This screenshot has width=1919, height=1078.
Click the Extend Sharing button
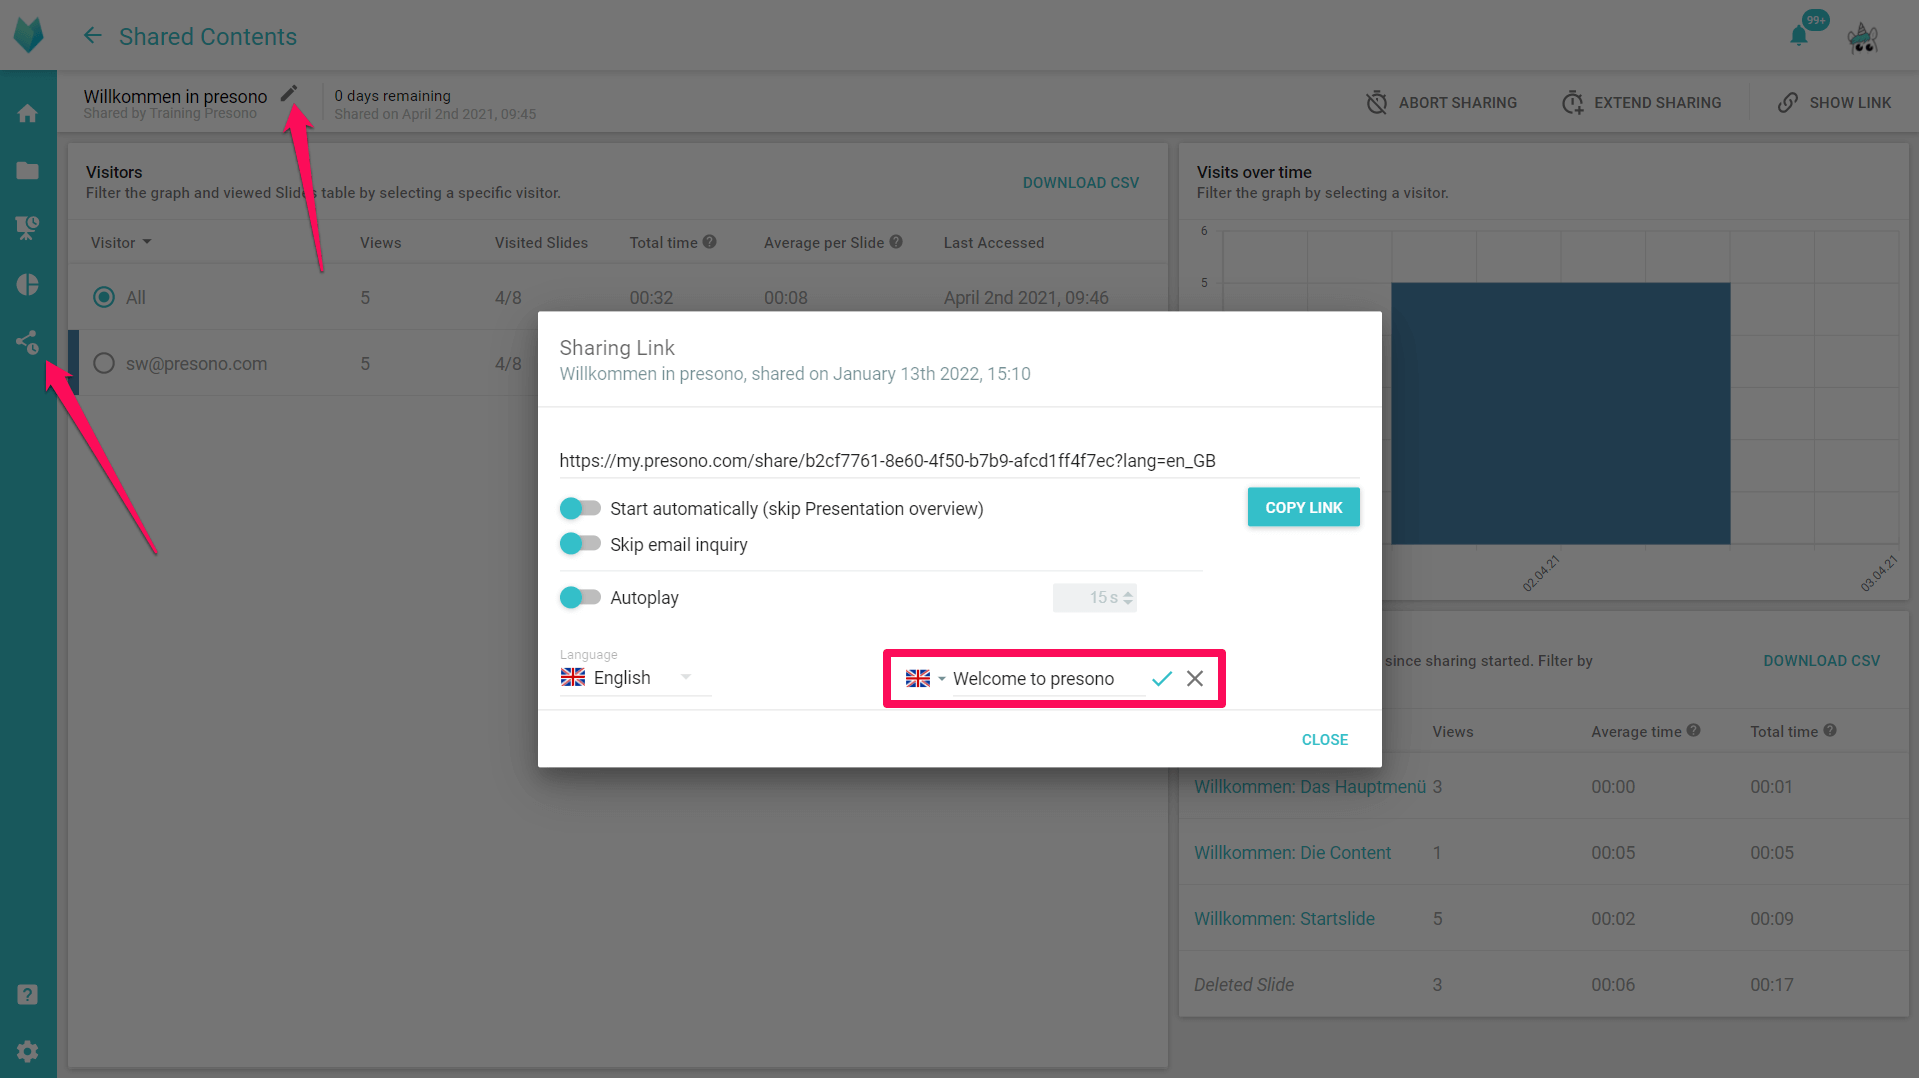[1642, 102]
